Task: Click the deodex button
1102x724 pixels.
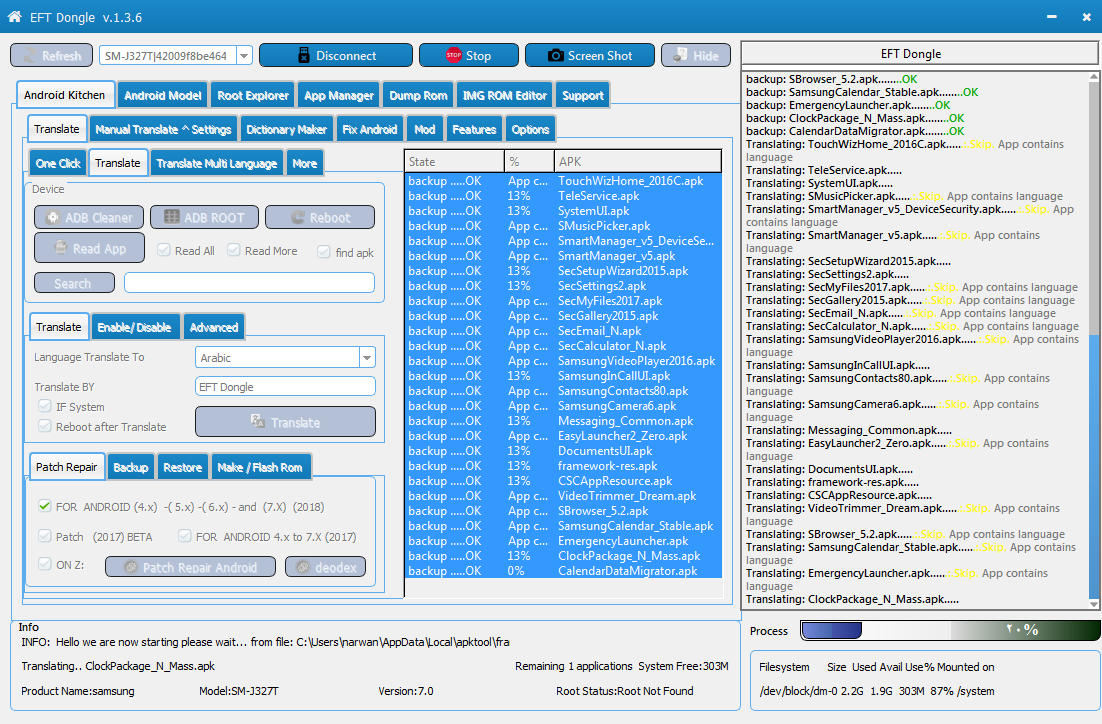Action: tap(325, 567)
